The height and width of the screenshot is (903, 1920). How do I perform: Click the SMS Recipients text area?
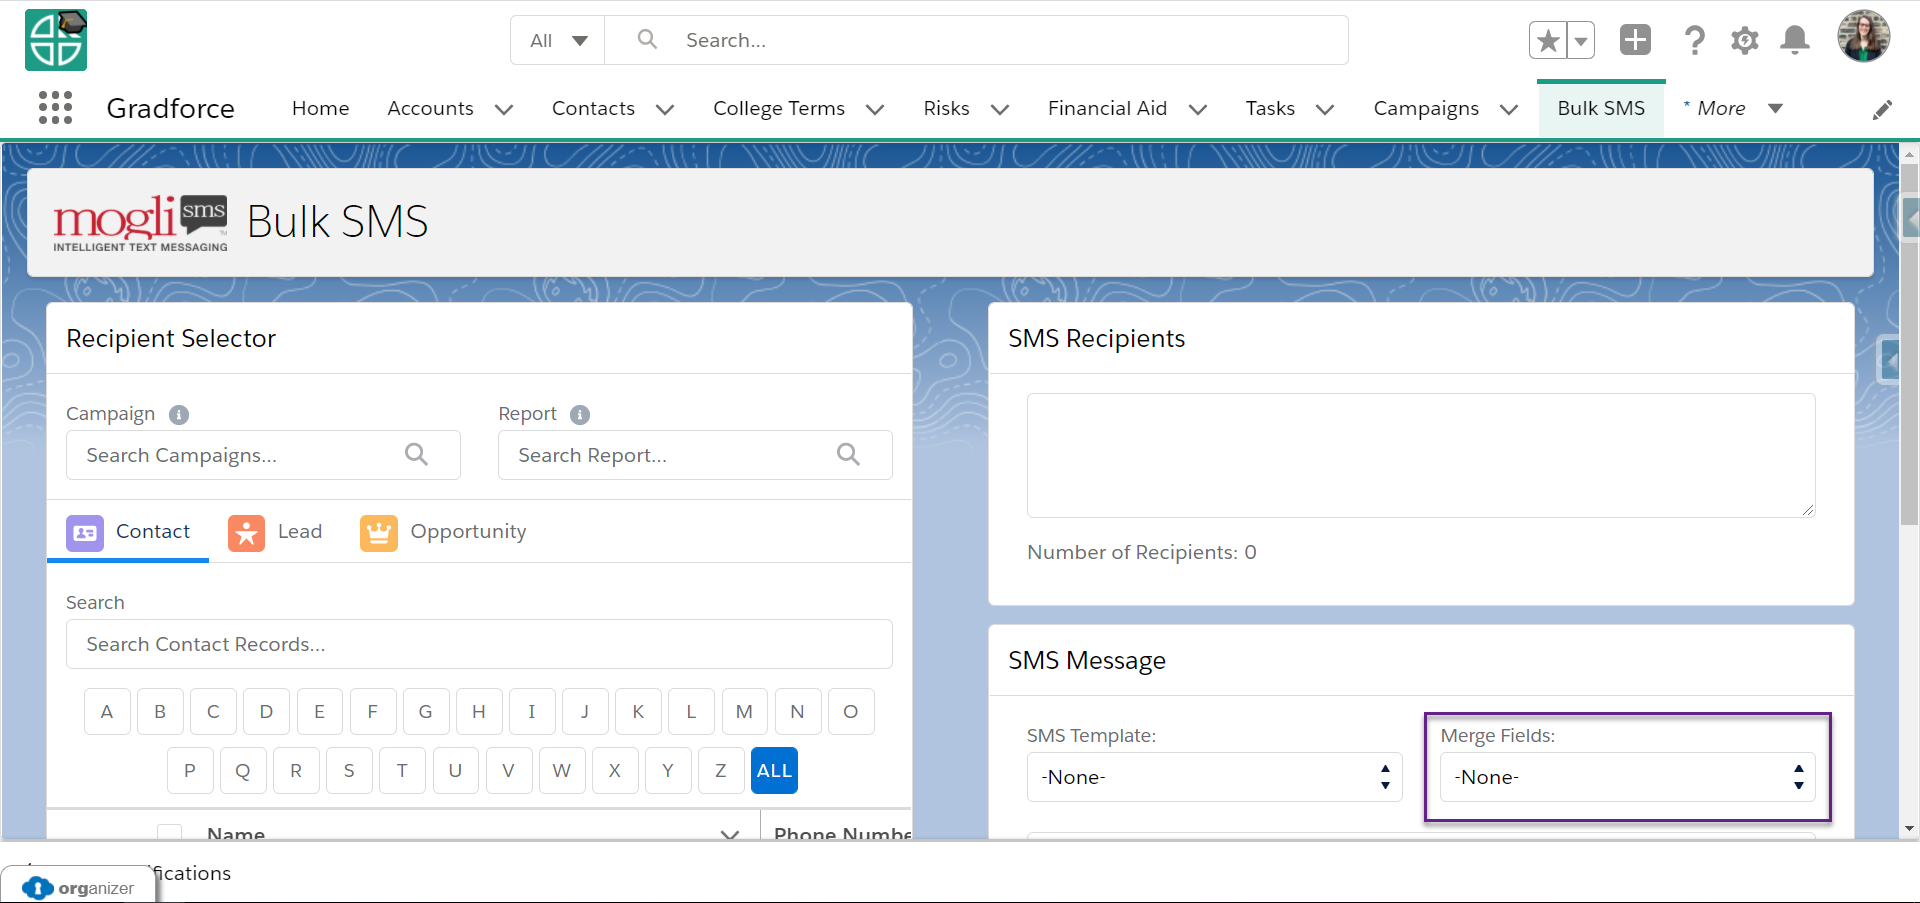point(1421,455)
